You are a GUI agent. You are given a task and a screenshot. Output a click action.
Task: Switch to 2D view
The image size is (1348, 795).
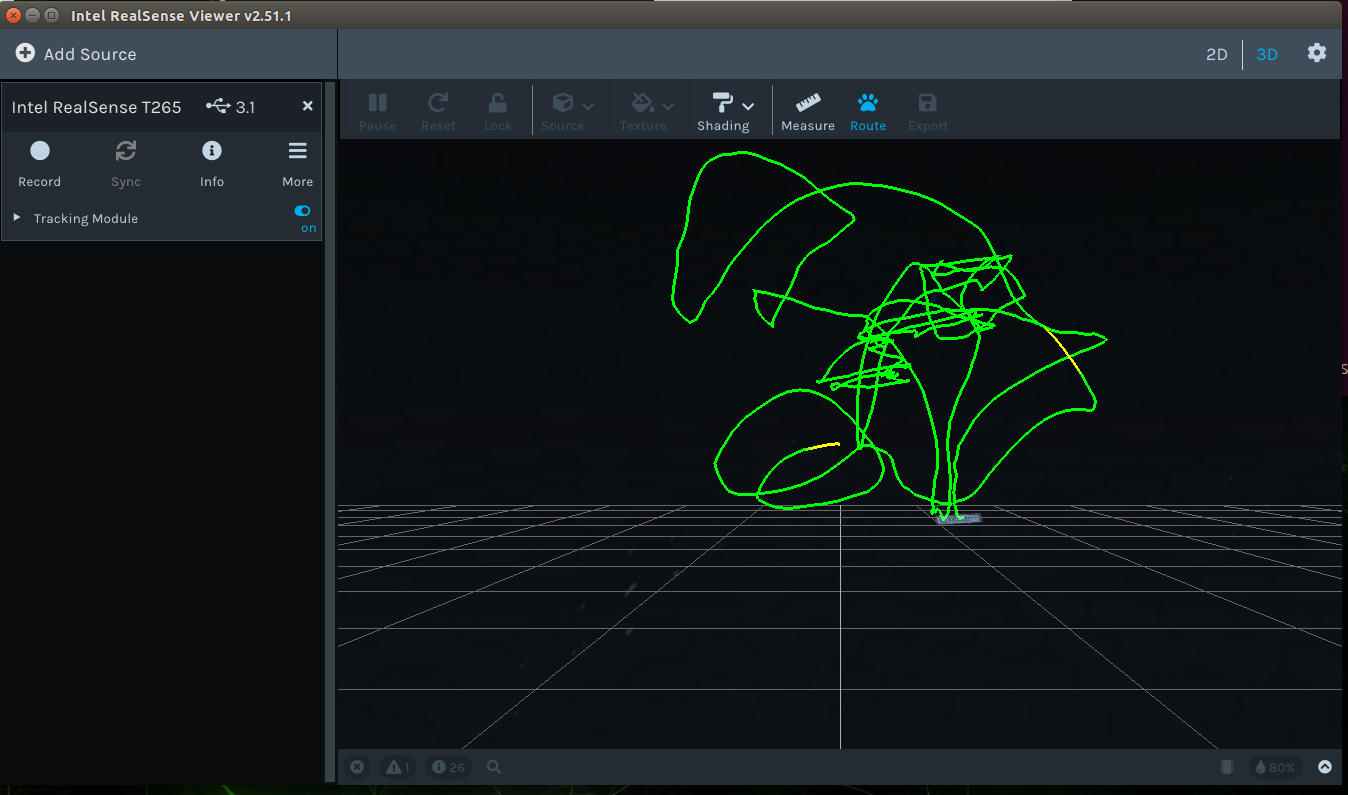point(1216,54)
